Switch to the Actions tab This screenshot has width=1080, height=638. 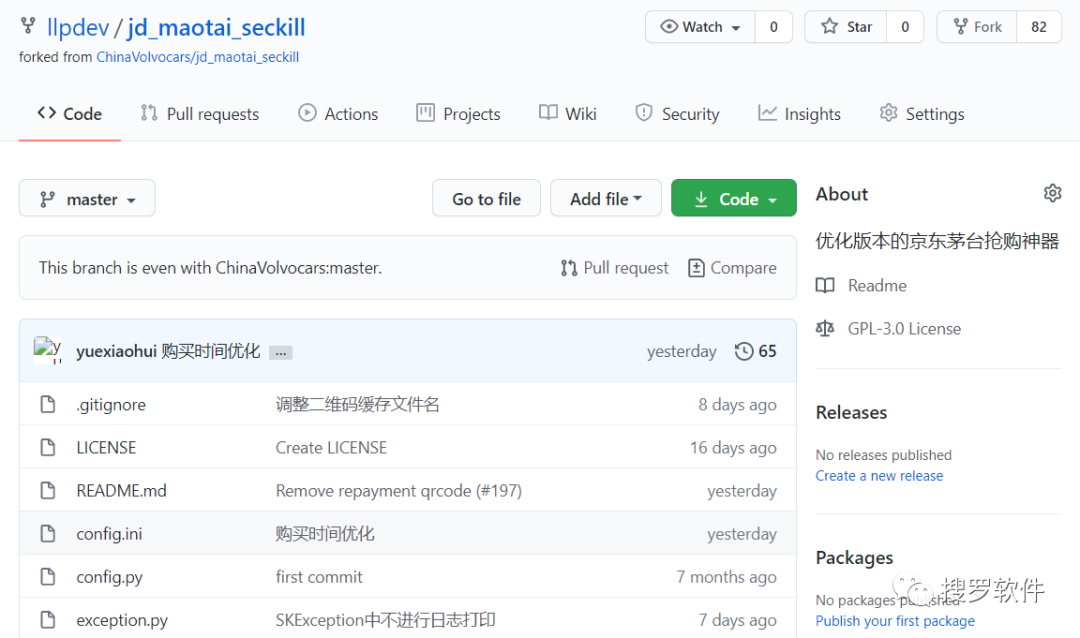tap(338, 114)
